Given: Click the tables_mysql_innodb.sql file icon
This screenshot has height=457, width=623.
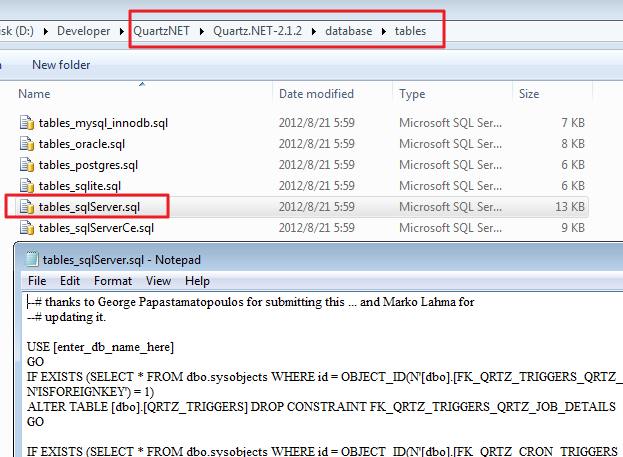Looking at the screenshot, I should coord(27,123).
